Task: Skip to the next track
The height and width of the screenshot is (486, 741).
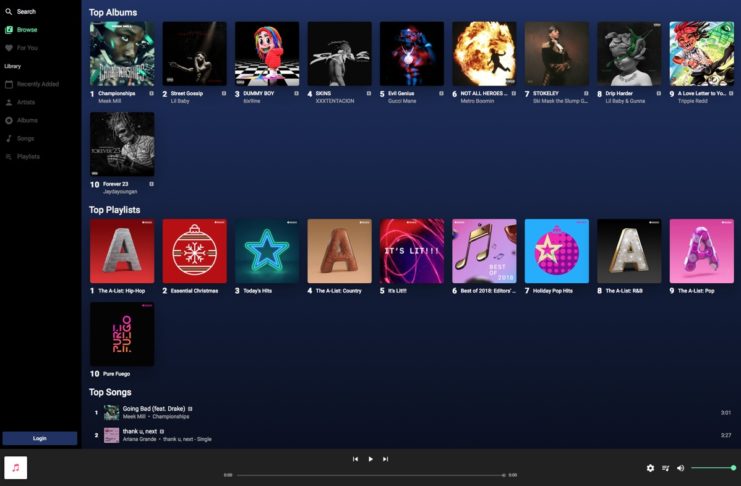Action: pyautogui.click(x=386, y=459)
